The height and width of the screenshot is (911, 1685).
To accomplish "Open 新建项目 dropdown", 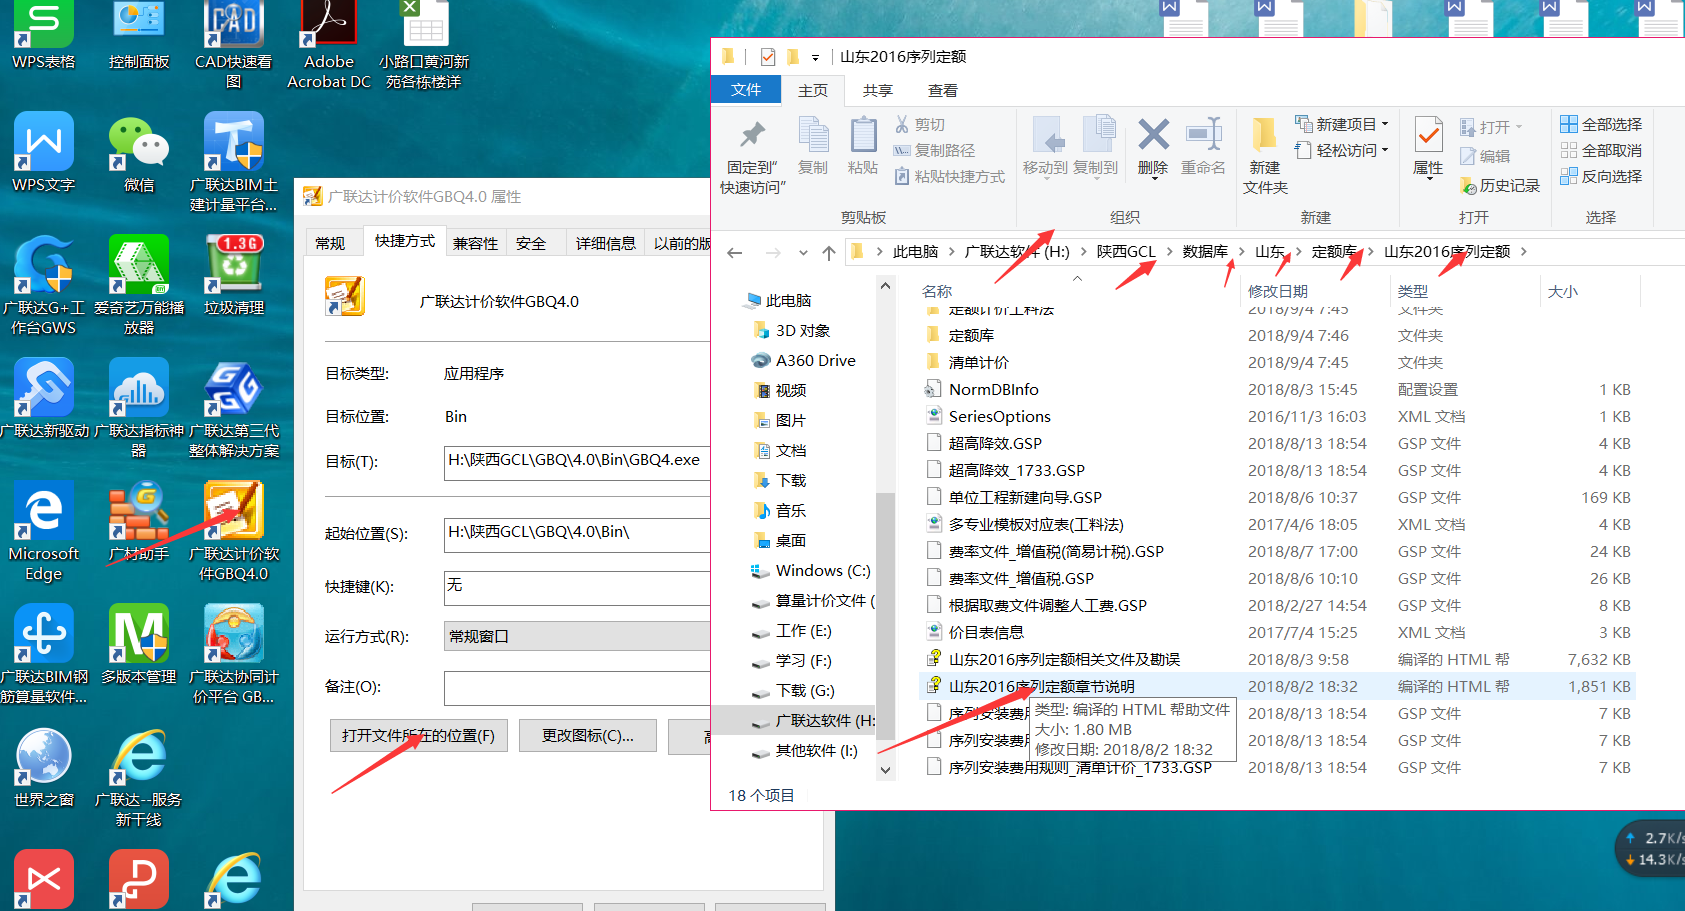I will pyautogui.click(x=1342, y=124).
